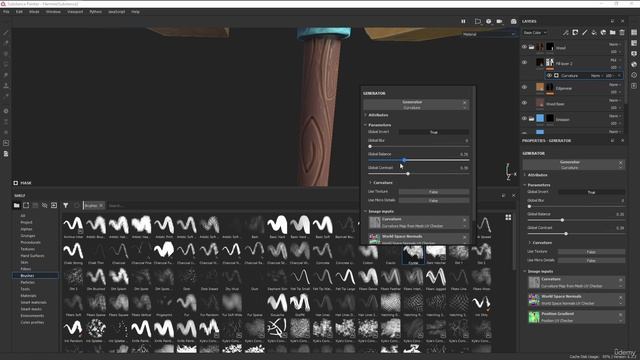640x360 pixels.
Task: Switch Shelf to grid view icon
Action: pyautogui.click(x=508, y=217)
